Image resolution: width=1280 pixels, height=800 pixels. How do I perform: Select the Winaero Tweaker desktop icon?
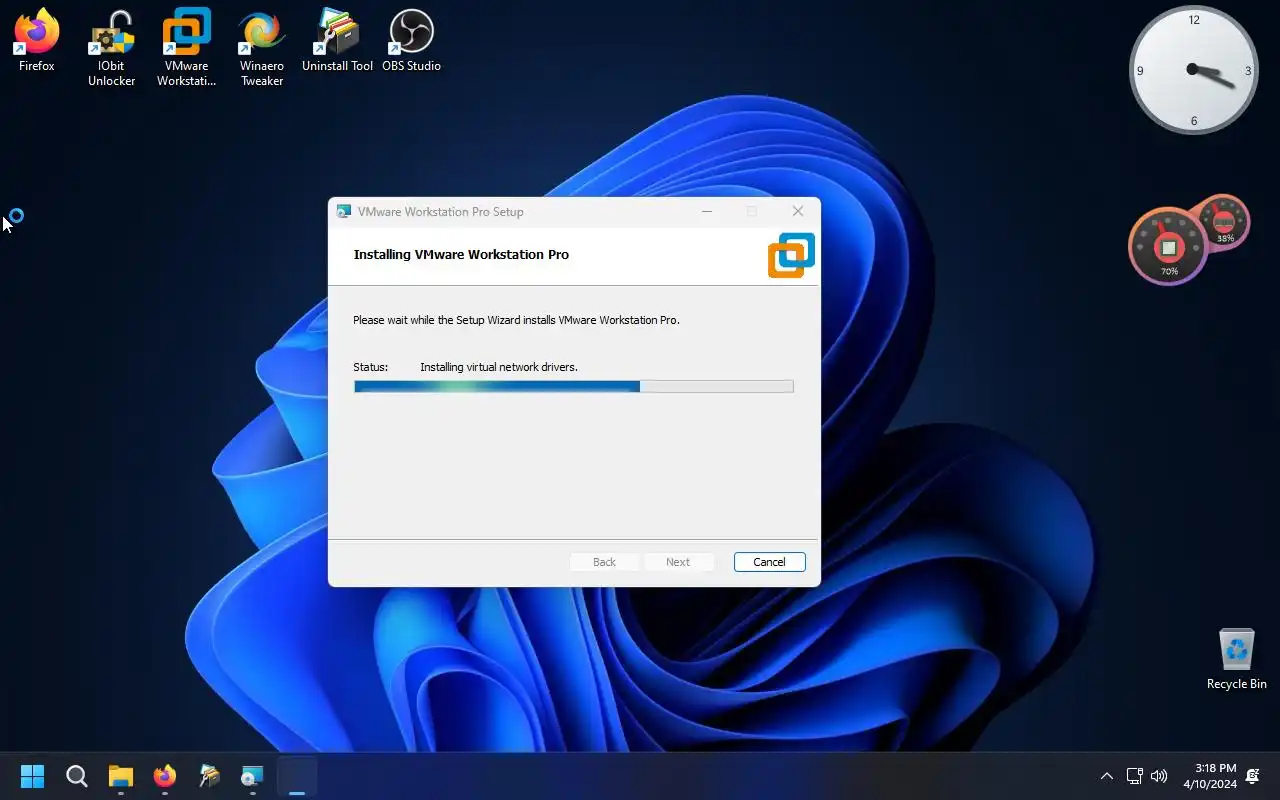pos(261,48)
